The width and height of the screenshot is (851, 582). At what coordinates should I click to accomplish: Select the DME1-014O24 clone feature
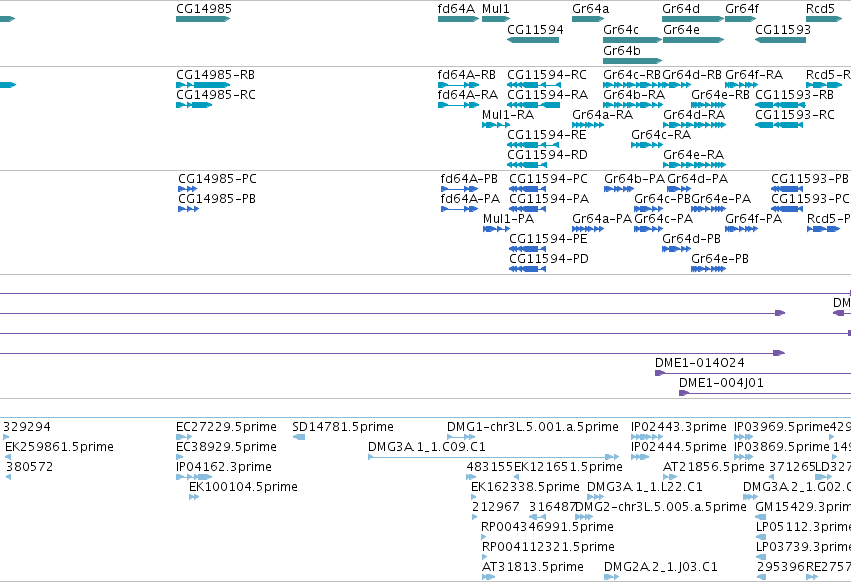753,373
